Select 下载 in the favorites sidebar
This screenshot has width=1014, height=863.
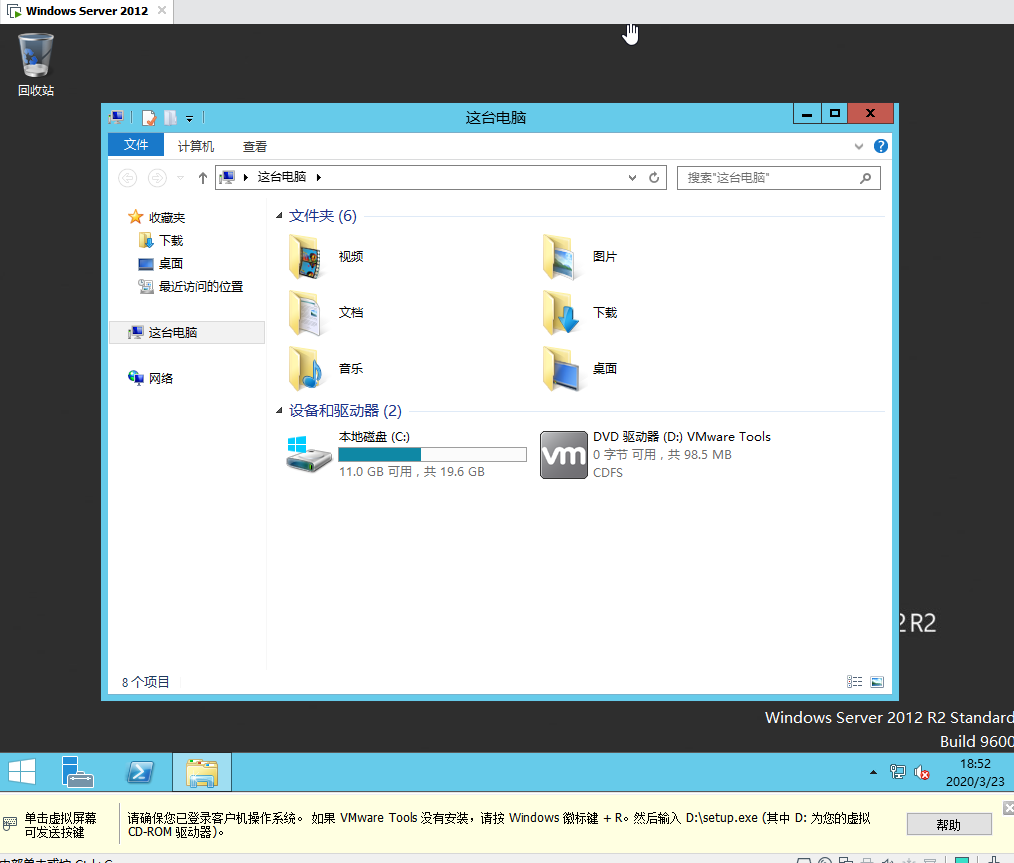click(171, 241)
